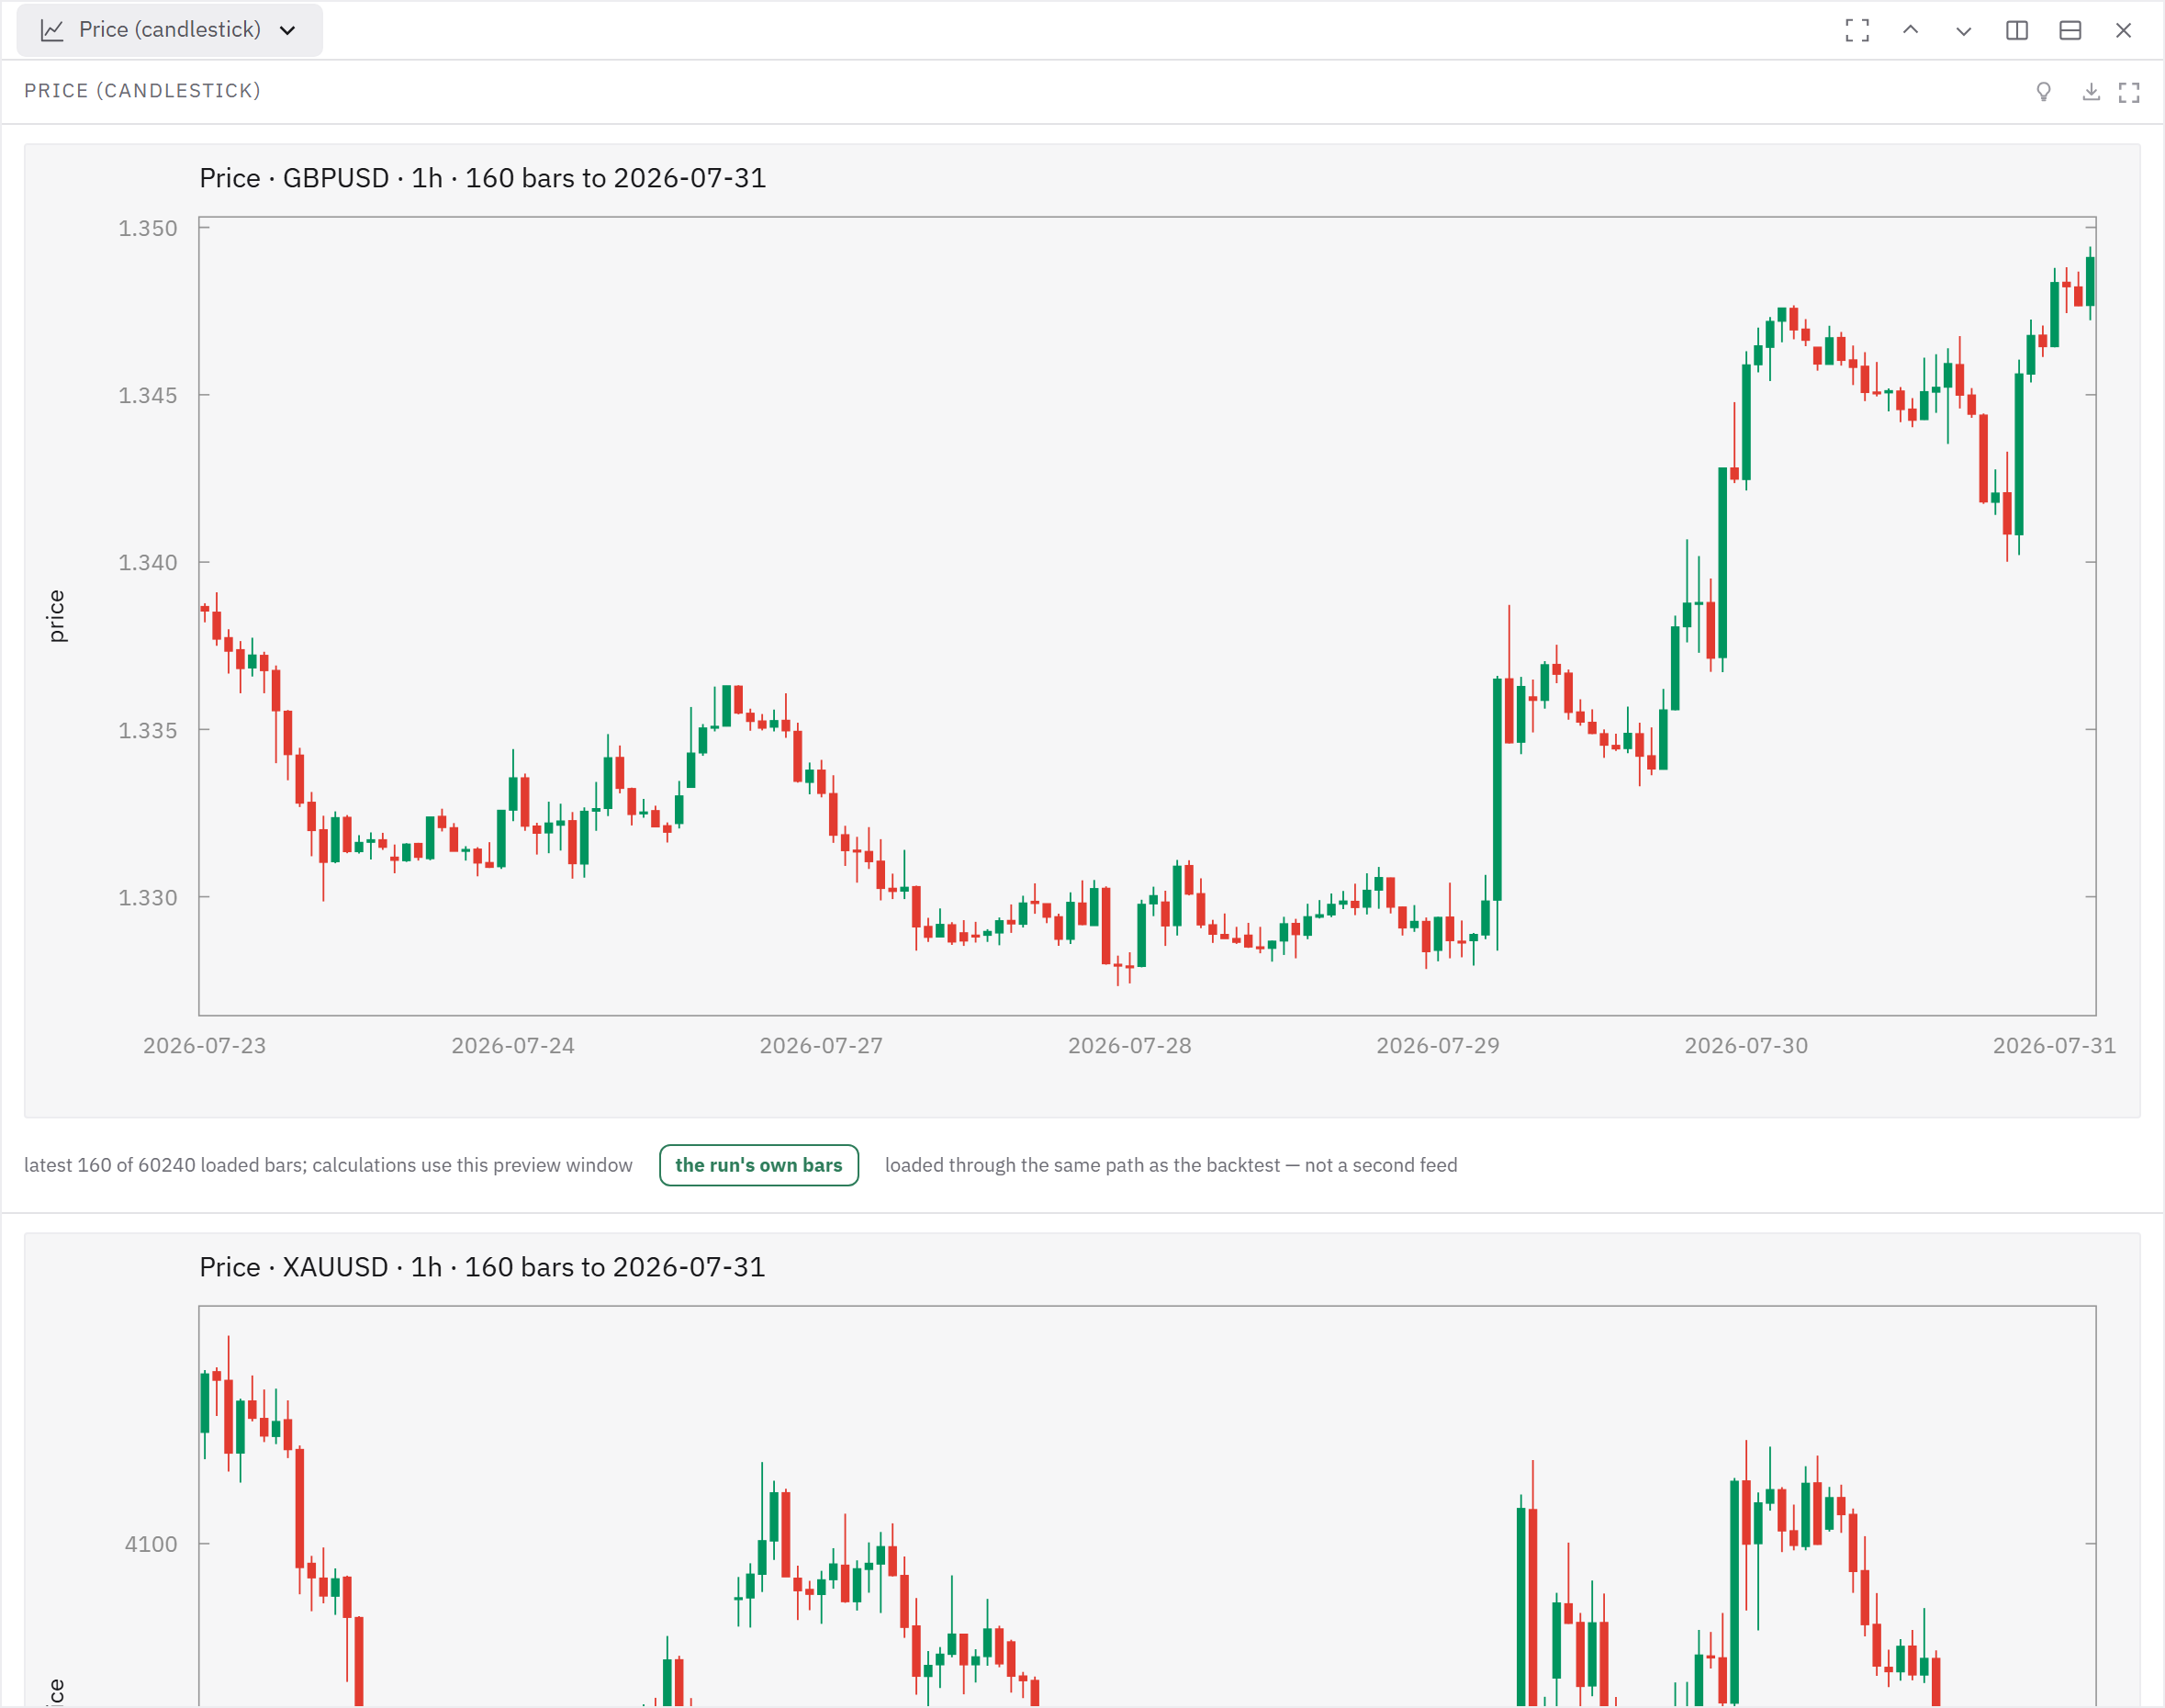Click the 2026-07-31 x-axis date label
2165x1708 pixels.
tap(2054, 1046)
